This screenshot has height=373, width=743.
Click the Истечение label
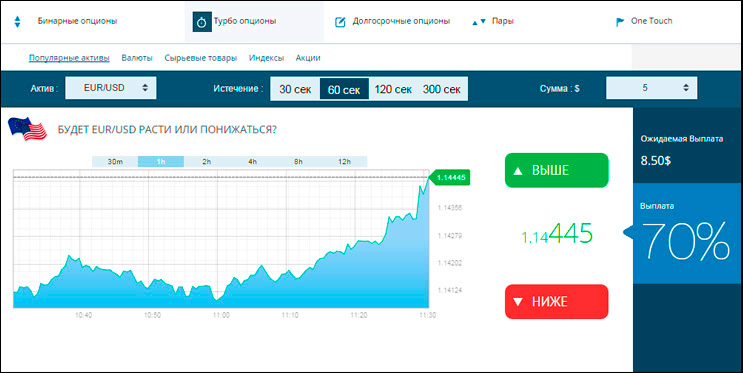[238, 89]
